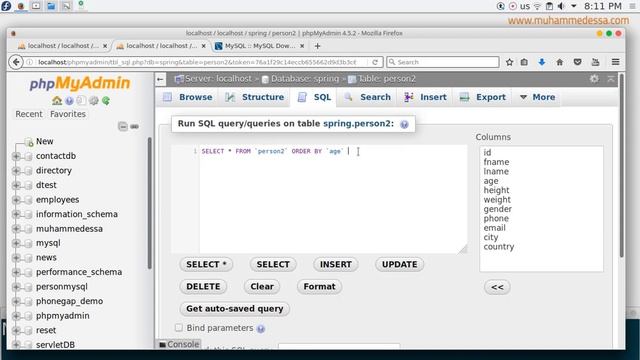Open system volume icon in top panel
Screen dimensions: 640x360
coord(562,6)
